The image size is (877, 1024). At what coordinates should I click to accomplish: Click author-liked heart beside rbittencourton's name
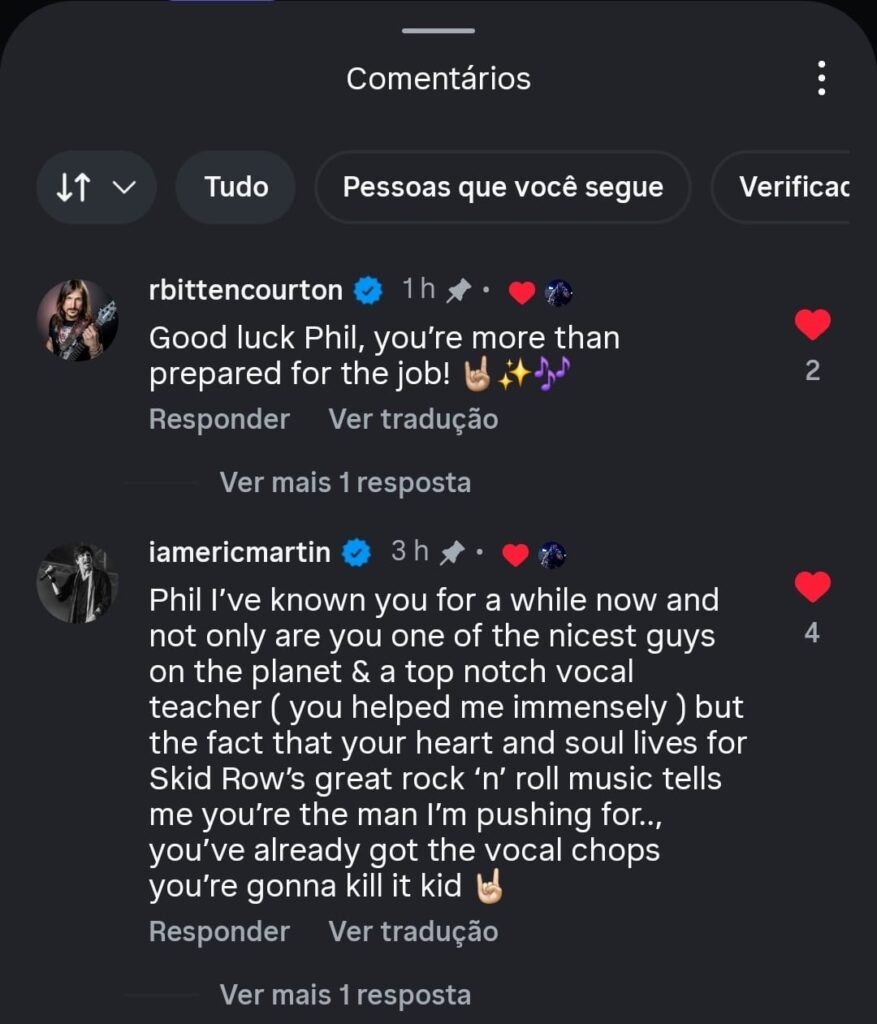coord(522,293)
